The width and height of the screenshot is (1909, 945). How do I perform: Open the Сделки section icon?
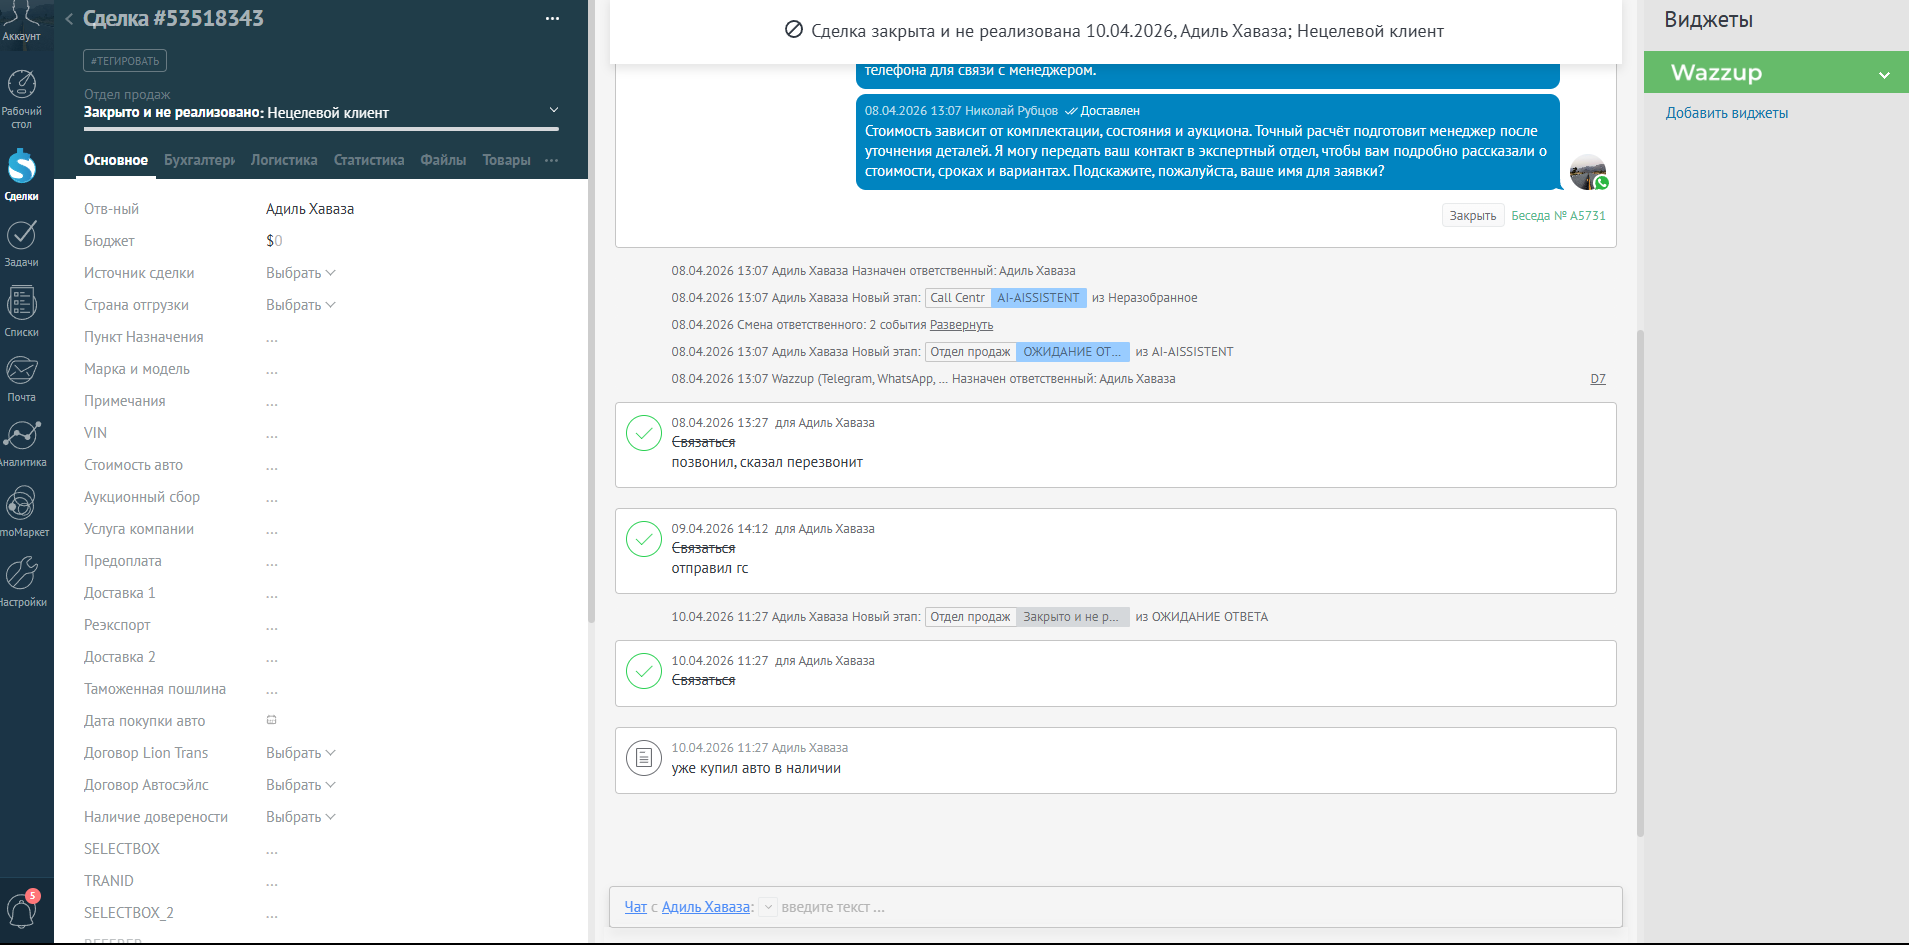pyautogui.click(x=21, y=175)
